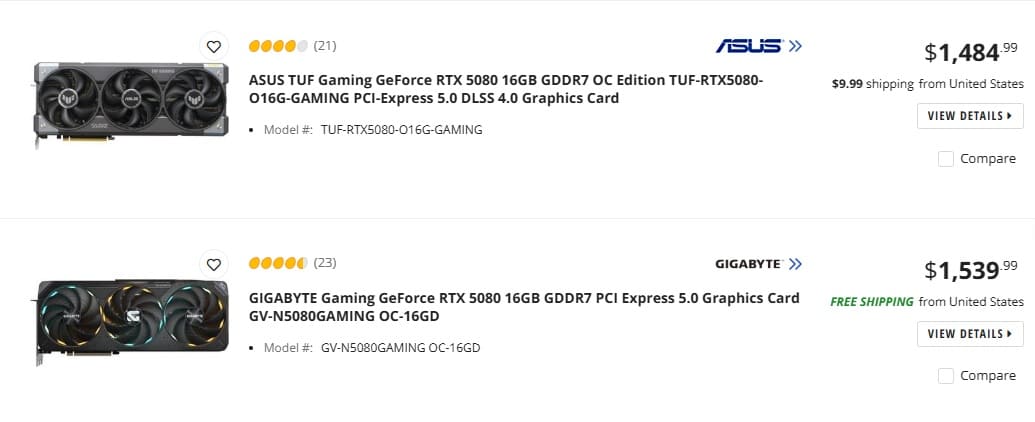Viewport: 1035px width, 422px height.
Task: Open ASUS TUF Gaming GeForce RTX 5080 title
Action: pos(506,89)
